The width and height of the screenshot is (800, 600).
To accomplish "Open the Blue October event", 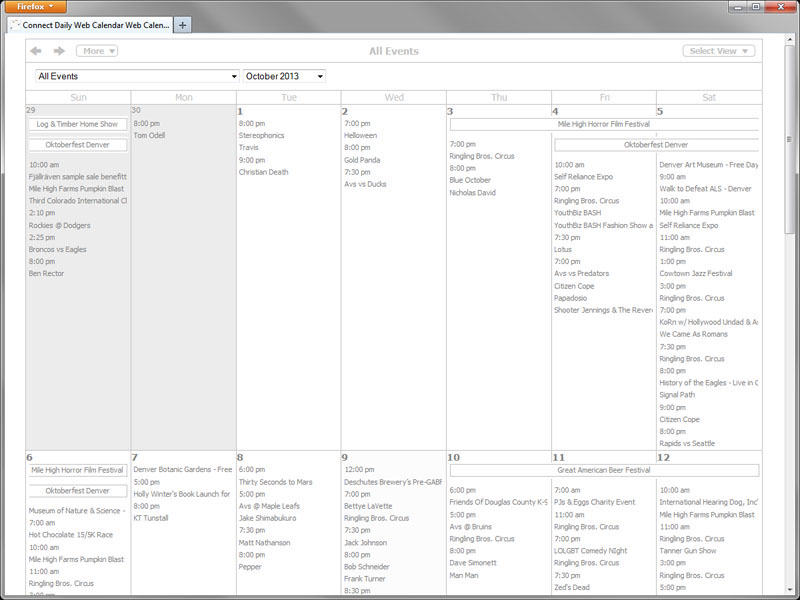I will [470, 180].
